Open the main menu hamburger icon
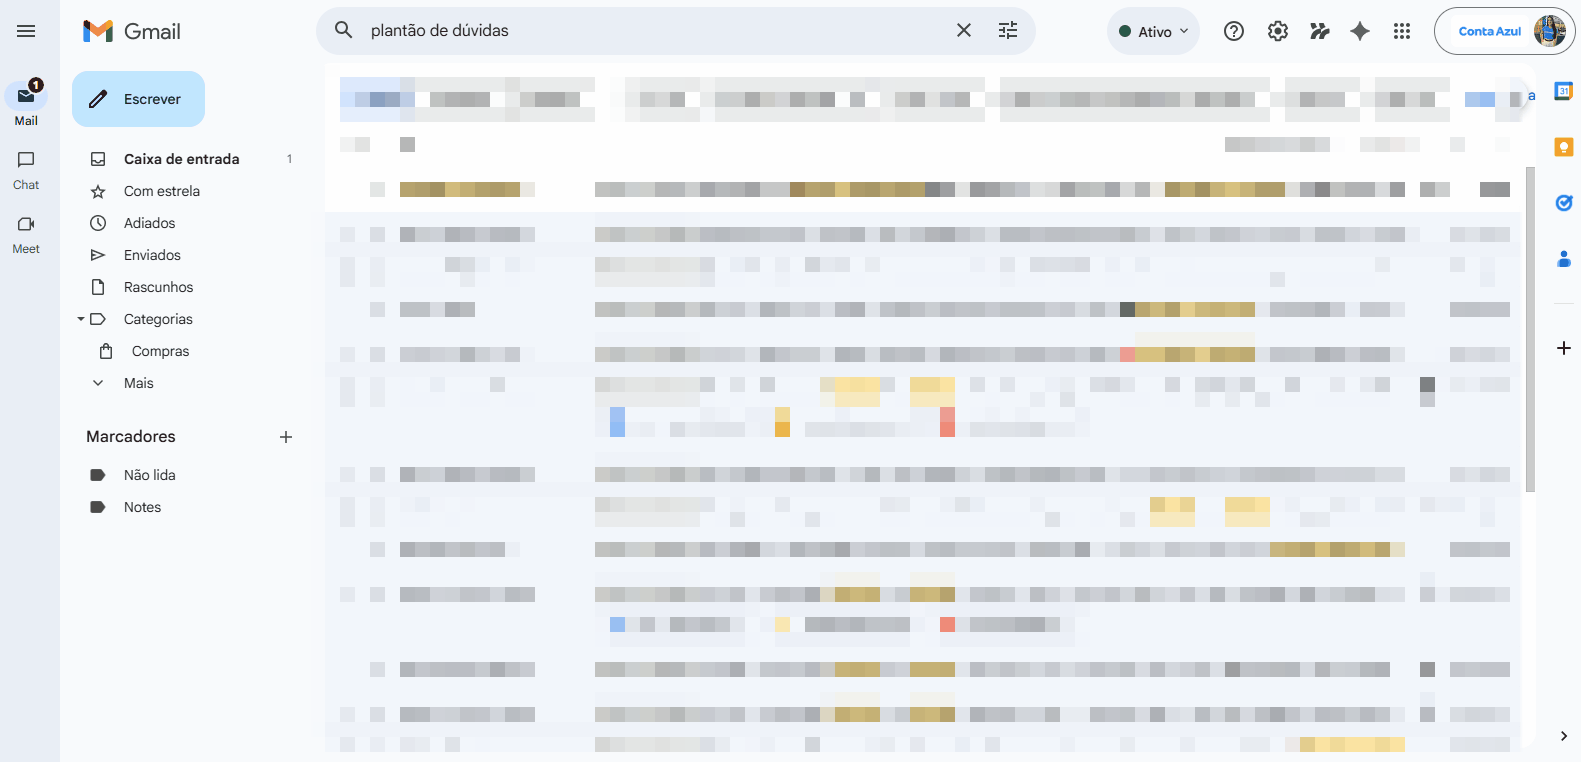Viewport: 1581px width, 762px height. 26,31
